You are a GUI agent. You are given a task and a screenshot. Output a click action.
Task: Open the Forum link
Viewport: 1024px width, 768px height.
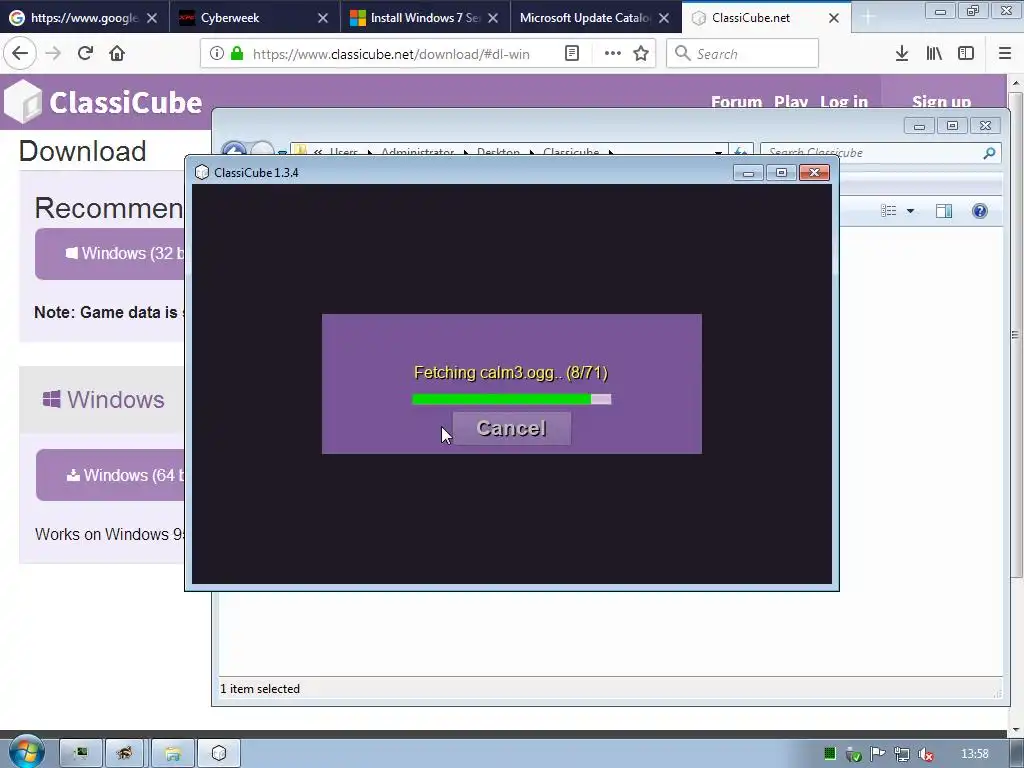tap(736, 102)
